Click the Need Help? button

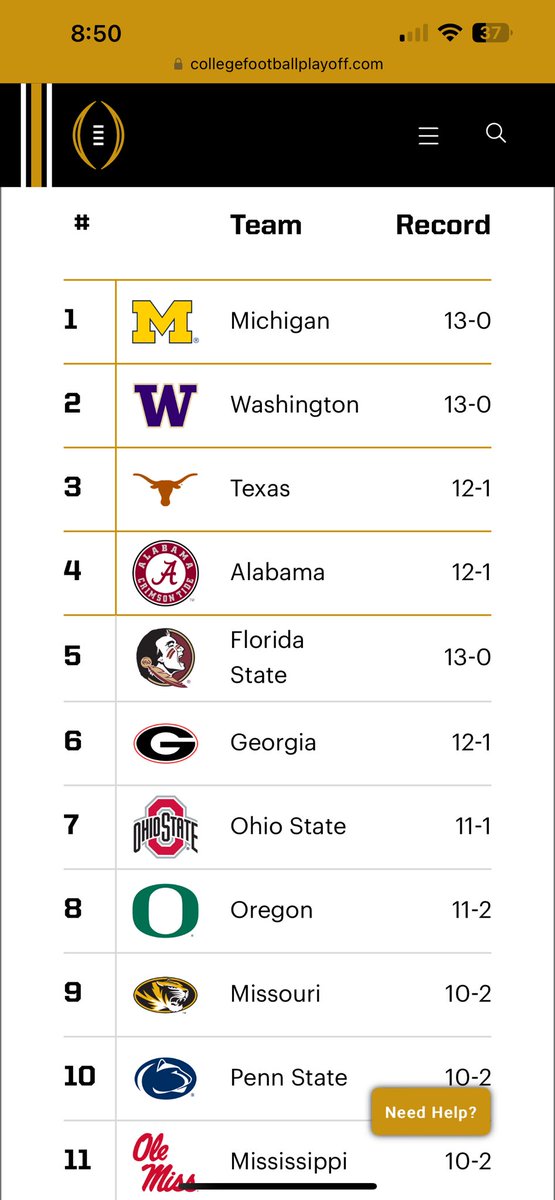(x=431, y=1111)
